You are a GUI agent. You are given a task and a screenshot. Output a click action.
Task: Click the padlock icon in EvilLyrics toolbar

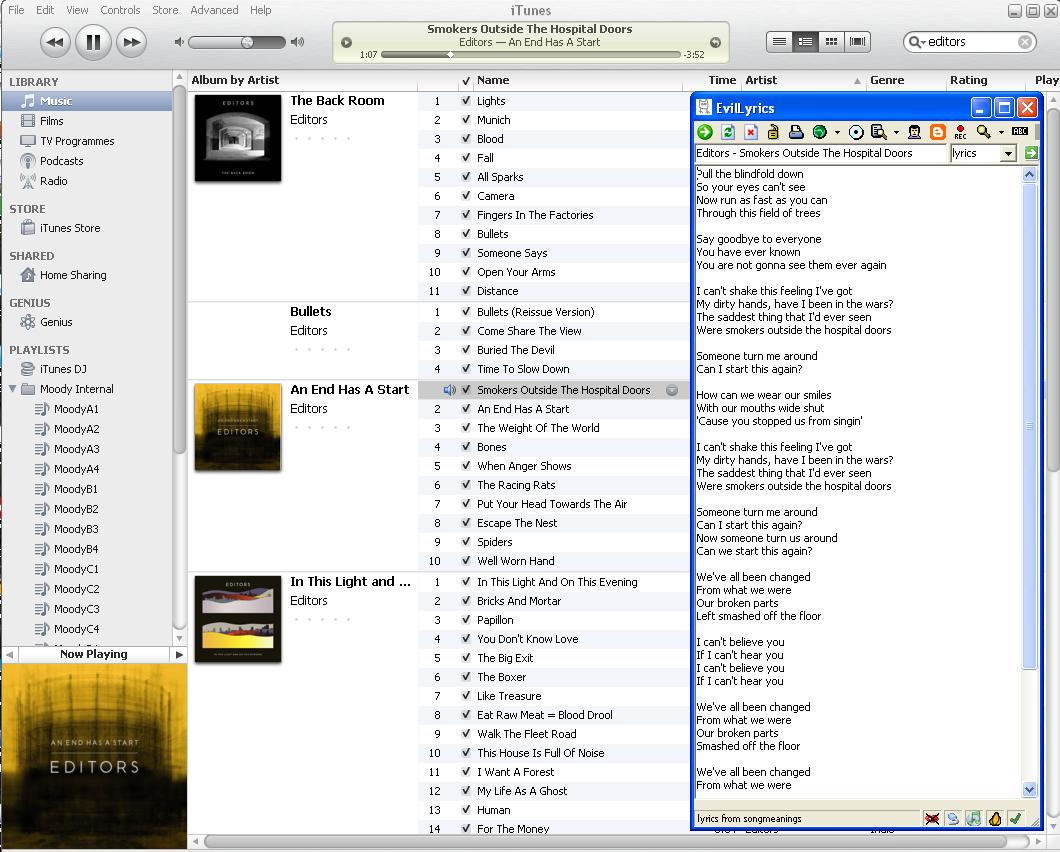tap(773, 132)
